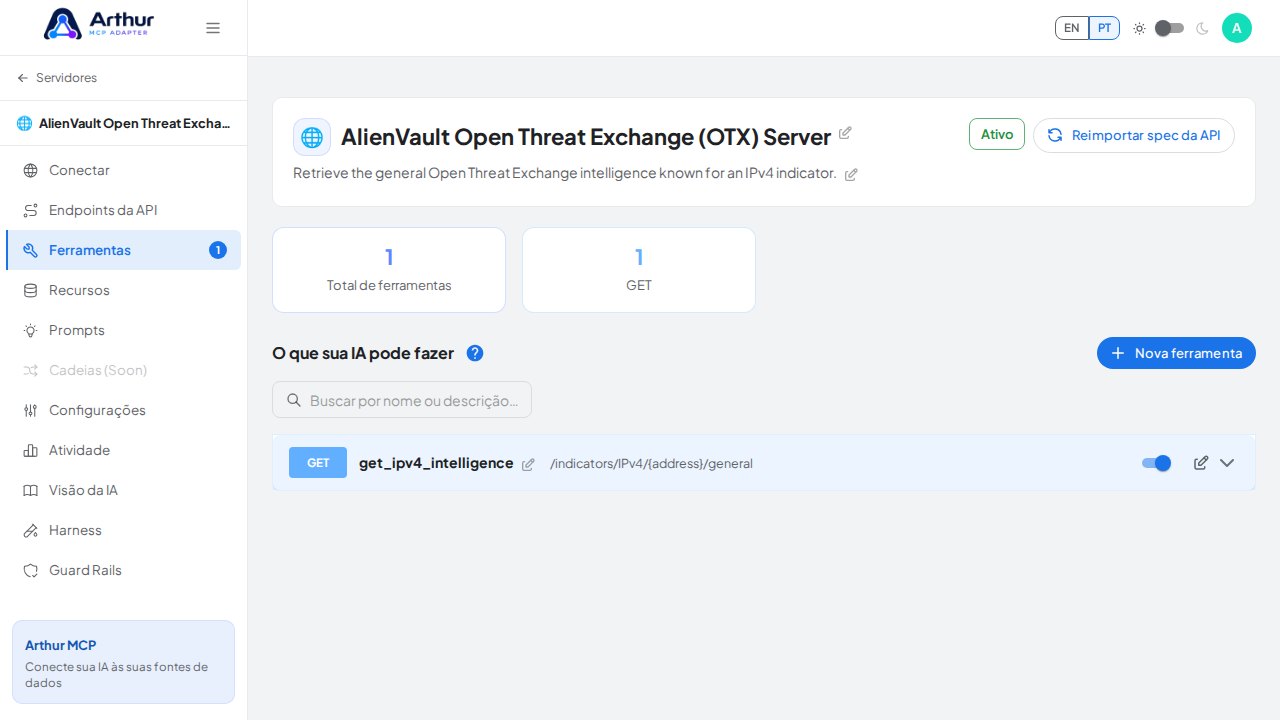Screen dimensions: 1280x720
Task: Click the get_ipv4_intelligence tool name
Action: (x=436, y=463)
